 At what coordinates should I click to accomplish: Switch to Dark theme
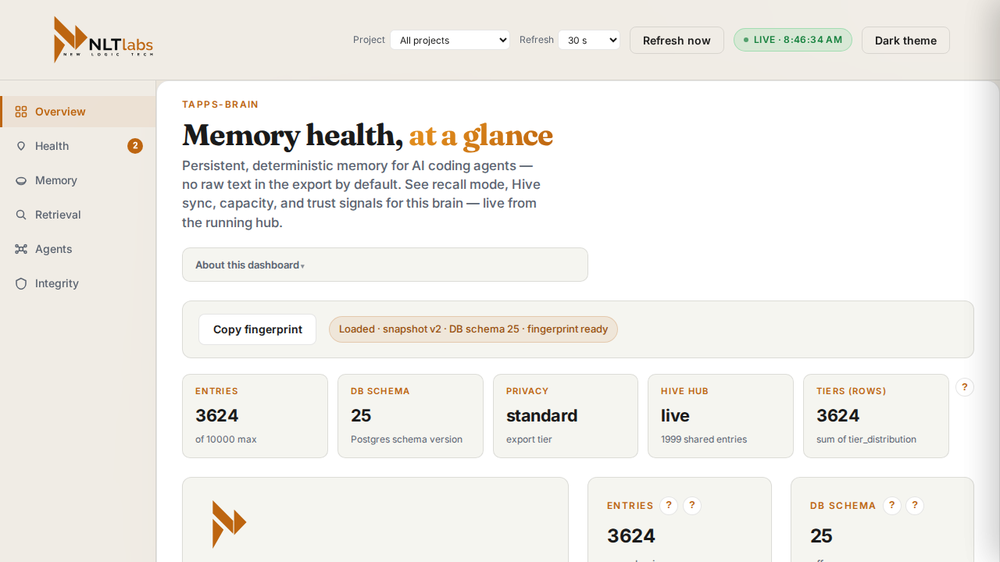tap(906, 40)
